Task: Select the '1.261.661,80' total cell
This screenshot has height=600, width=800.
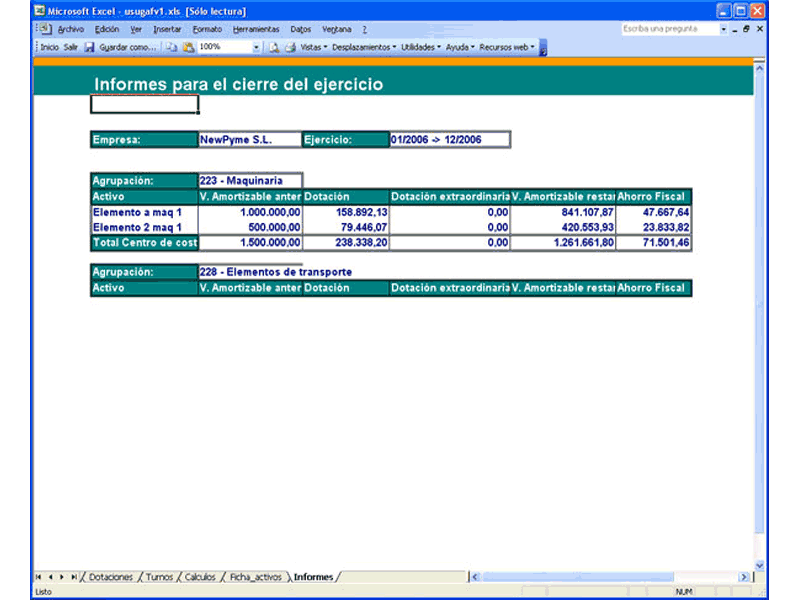Action: click(x=563, y=243)
